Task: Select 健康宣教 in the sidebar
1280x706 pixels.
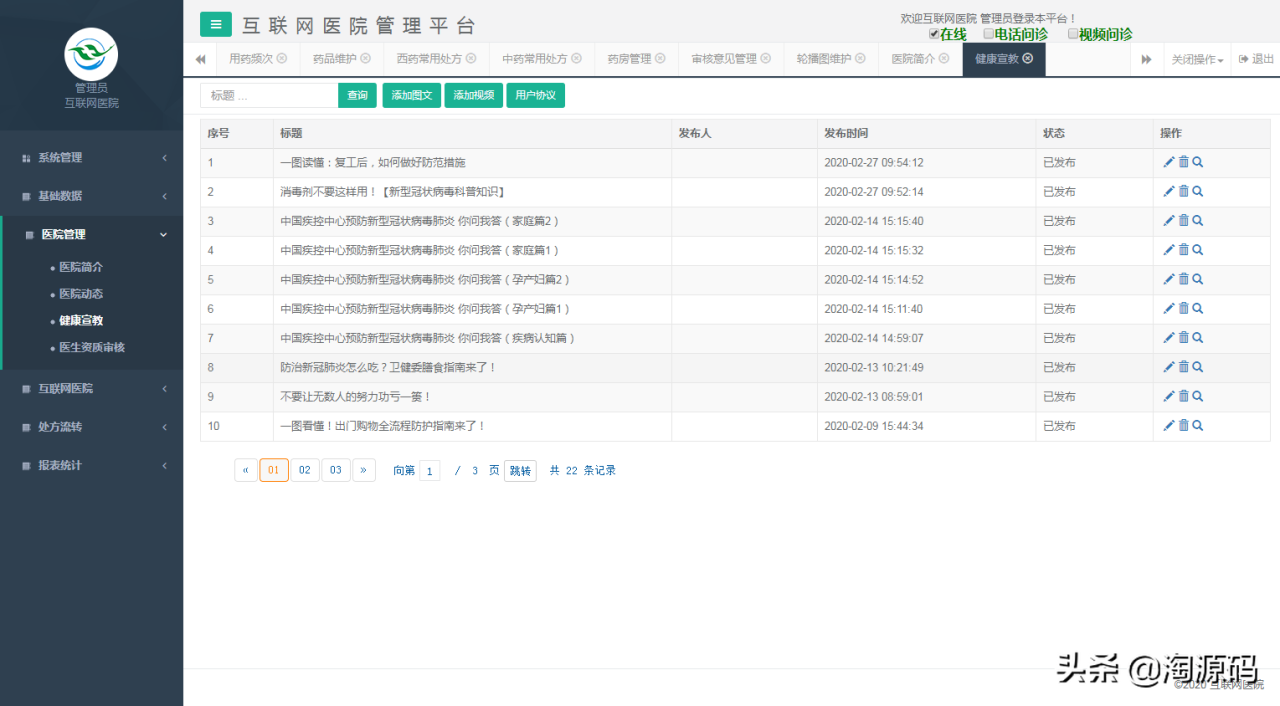Action: coord(81,321)
